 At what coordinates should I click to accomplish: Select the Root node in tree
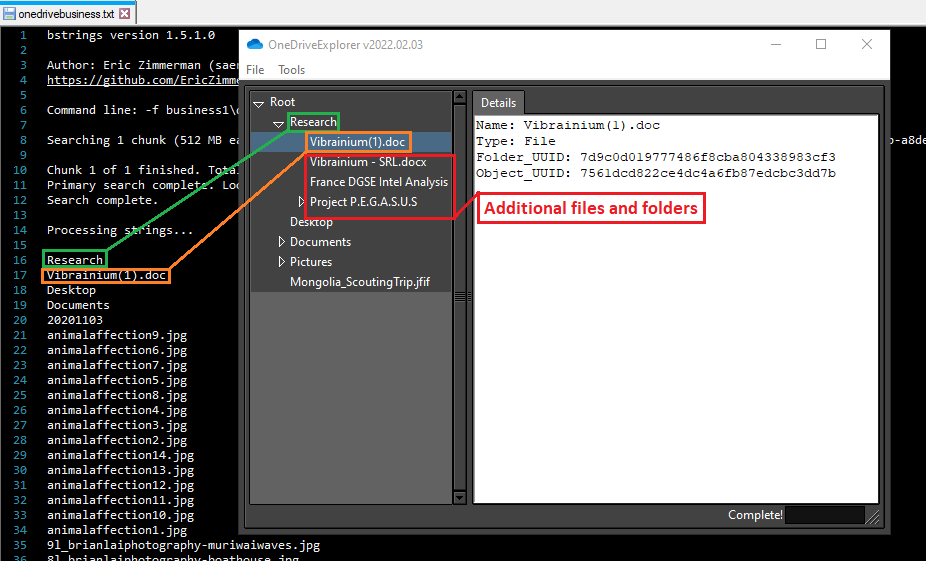[x=282, y=102]
